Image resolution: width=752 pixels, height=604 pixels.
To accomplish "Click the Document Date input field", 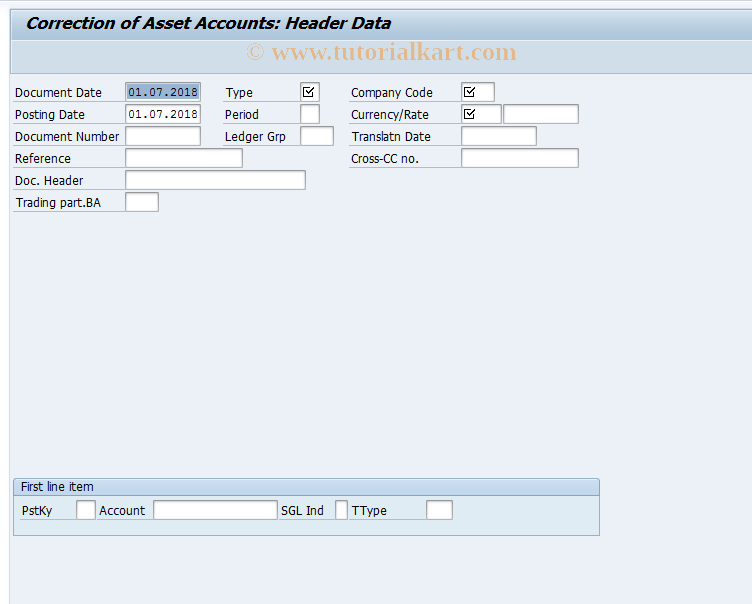I will pos(163,92).
